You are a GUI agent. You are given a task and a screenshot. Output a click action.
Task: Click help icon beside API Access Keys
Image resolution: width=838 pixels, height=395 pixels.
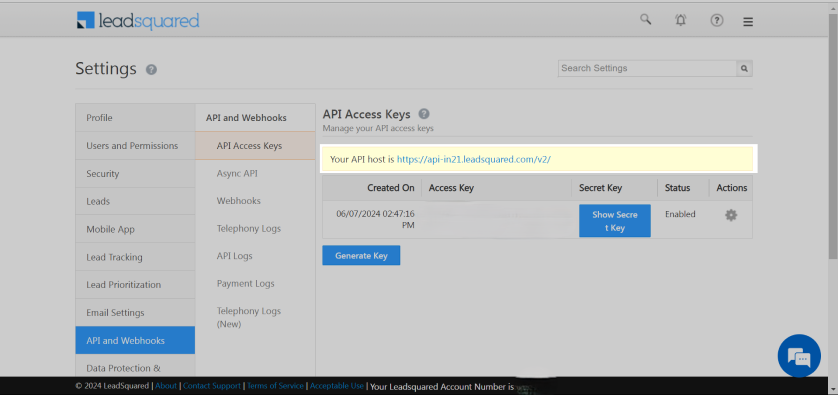pos(424,114)
